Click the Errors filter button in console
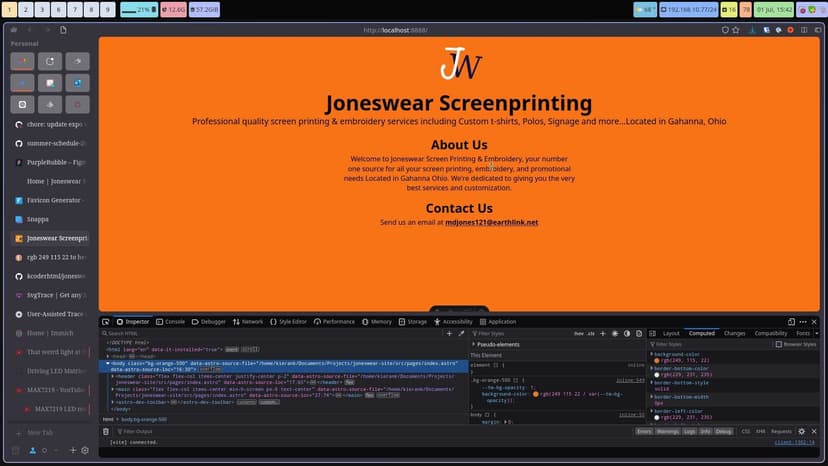This screenshot has height=466, width=828. pyautogui.click(x=645, y=431)
